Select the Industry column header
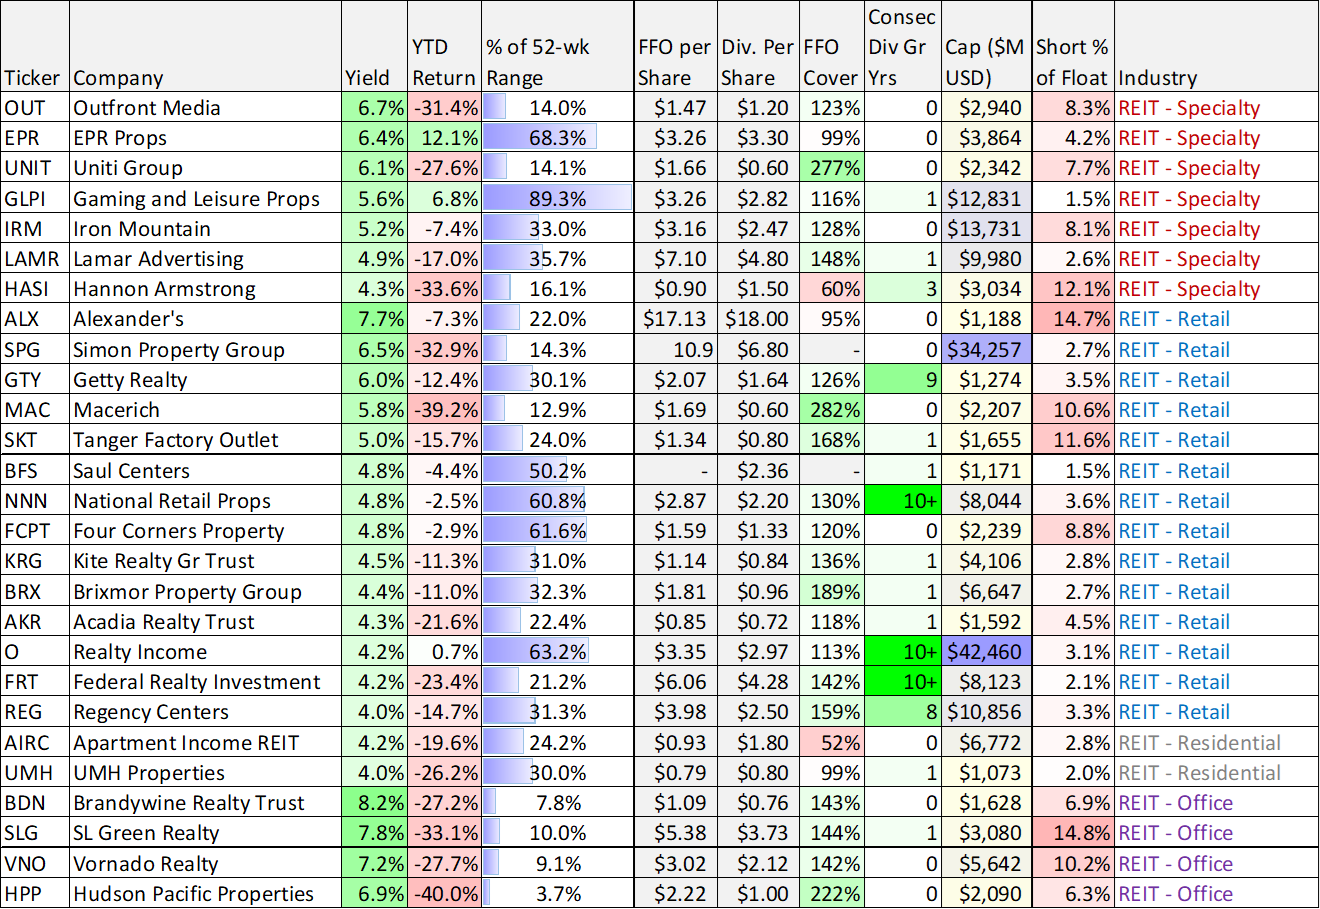Viewport: 1320px width, 909px height. [1216, 47]
